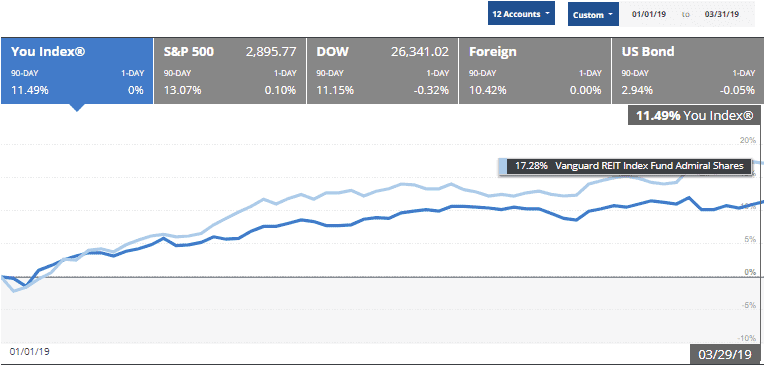Click the 5% y-axis label
This screenshot has height=365, width=764.
(x=750, y=239)
